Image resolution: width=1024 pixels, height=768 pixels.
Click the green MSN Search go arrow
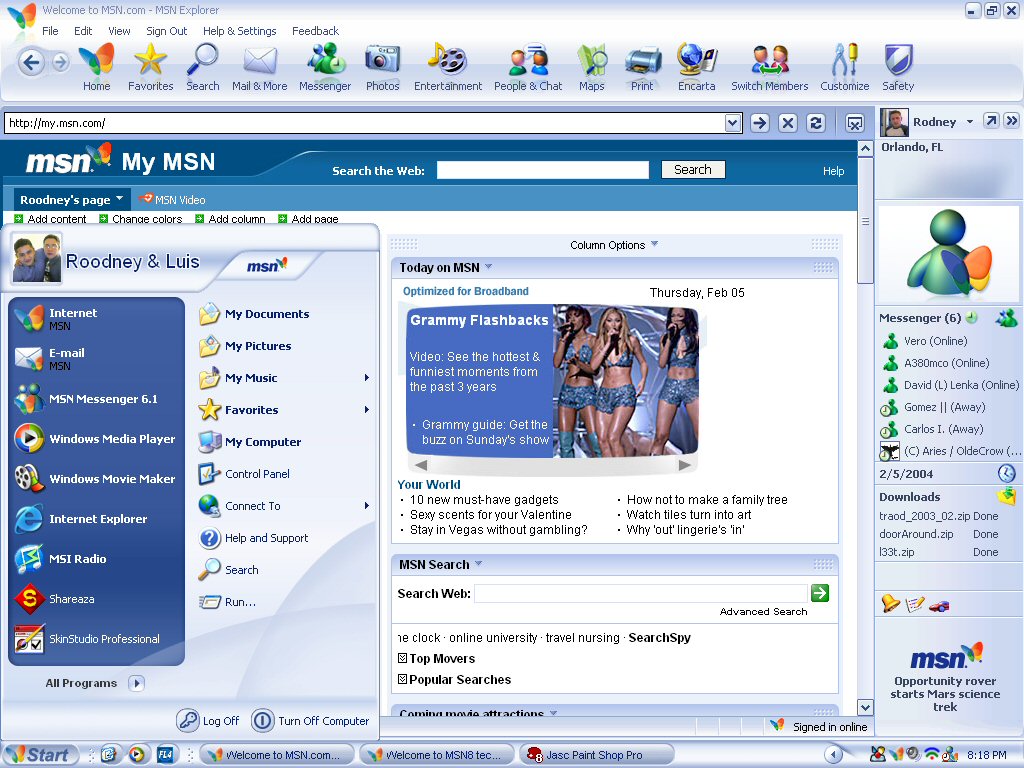click(820, 593)
